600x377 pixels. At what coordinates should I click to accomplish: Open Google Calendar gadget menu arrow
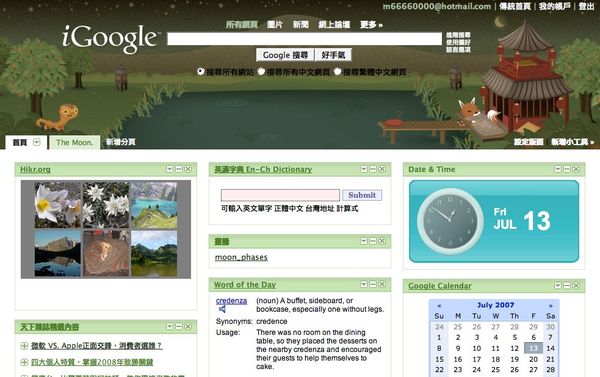click(x=558, y=286)
